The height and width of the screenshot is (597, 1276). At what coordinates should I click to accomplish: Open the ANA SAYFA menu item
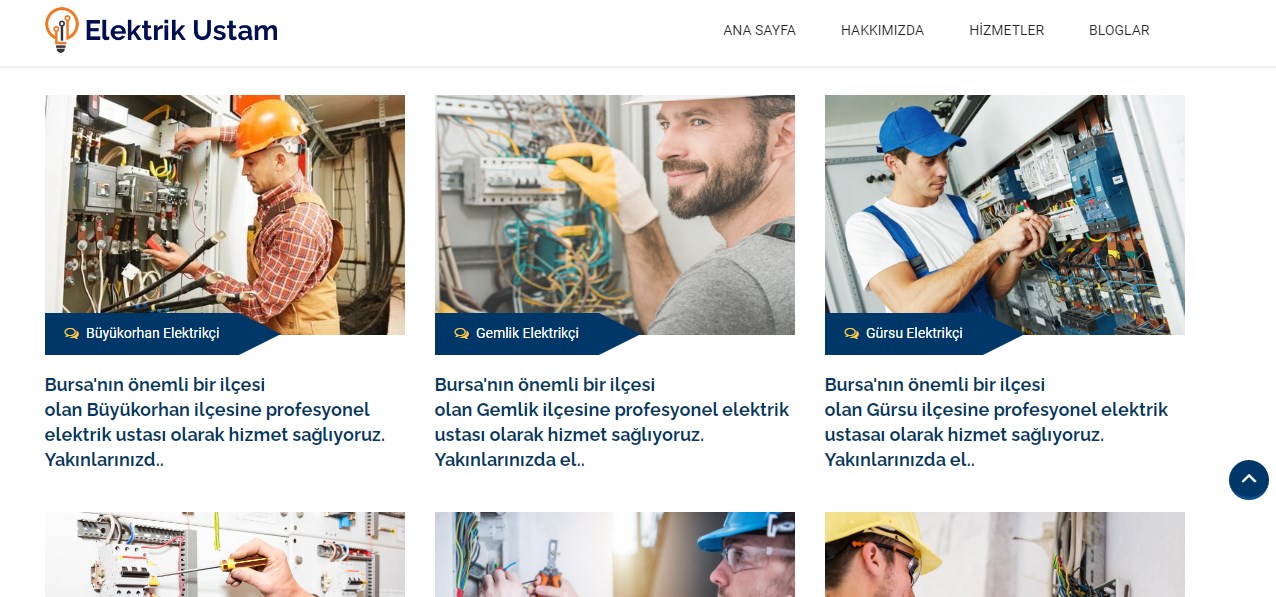pyautogui.click(x=760, y=30)
